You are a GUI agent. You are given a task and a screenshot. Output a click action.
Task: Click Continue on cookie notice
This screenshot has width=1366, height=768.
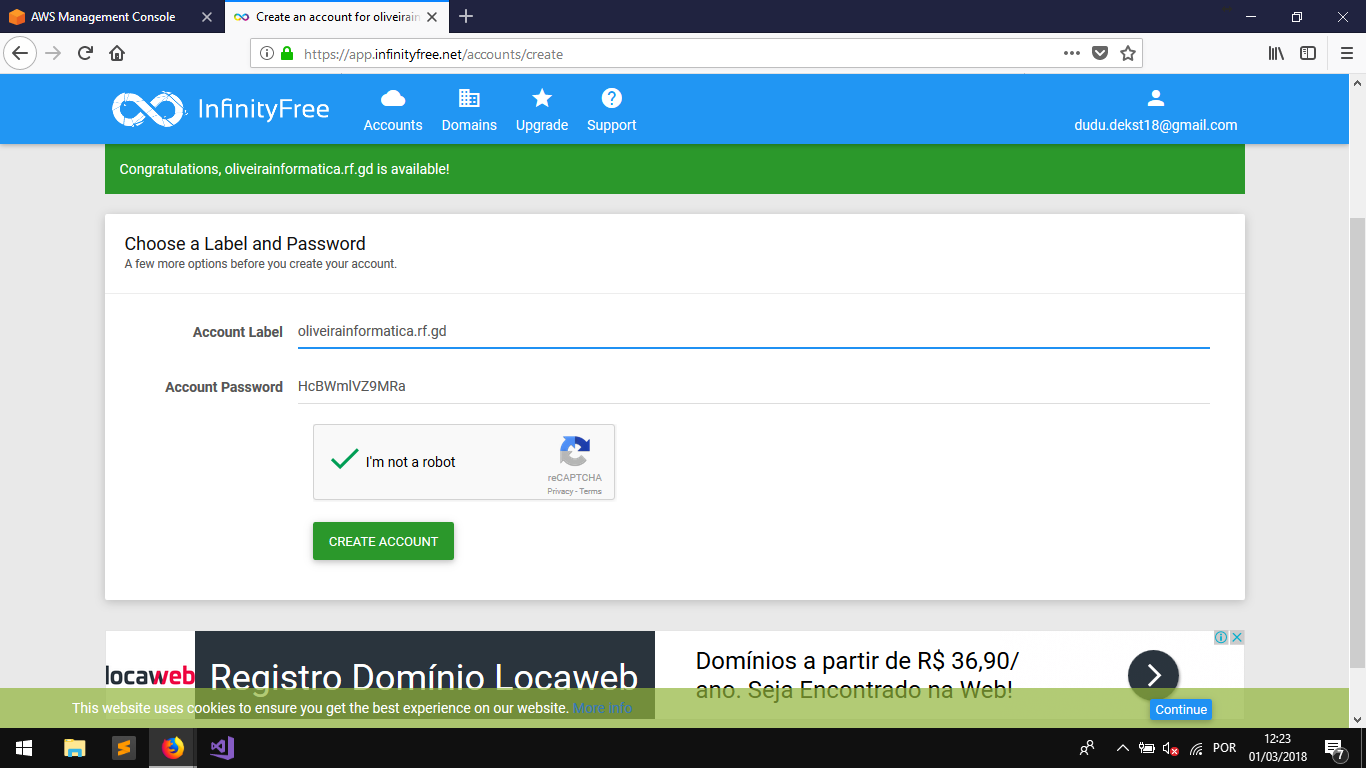tap(1180, 709)
